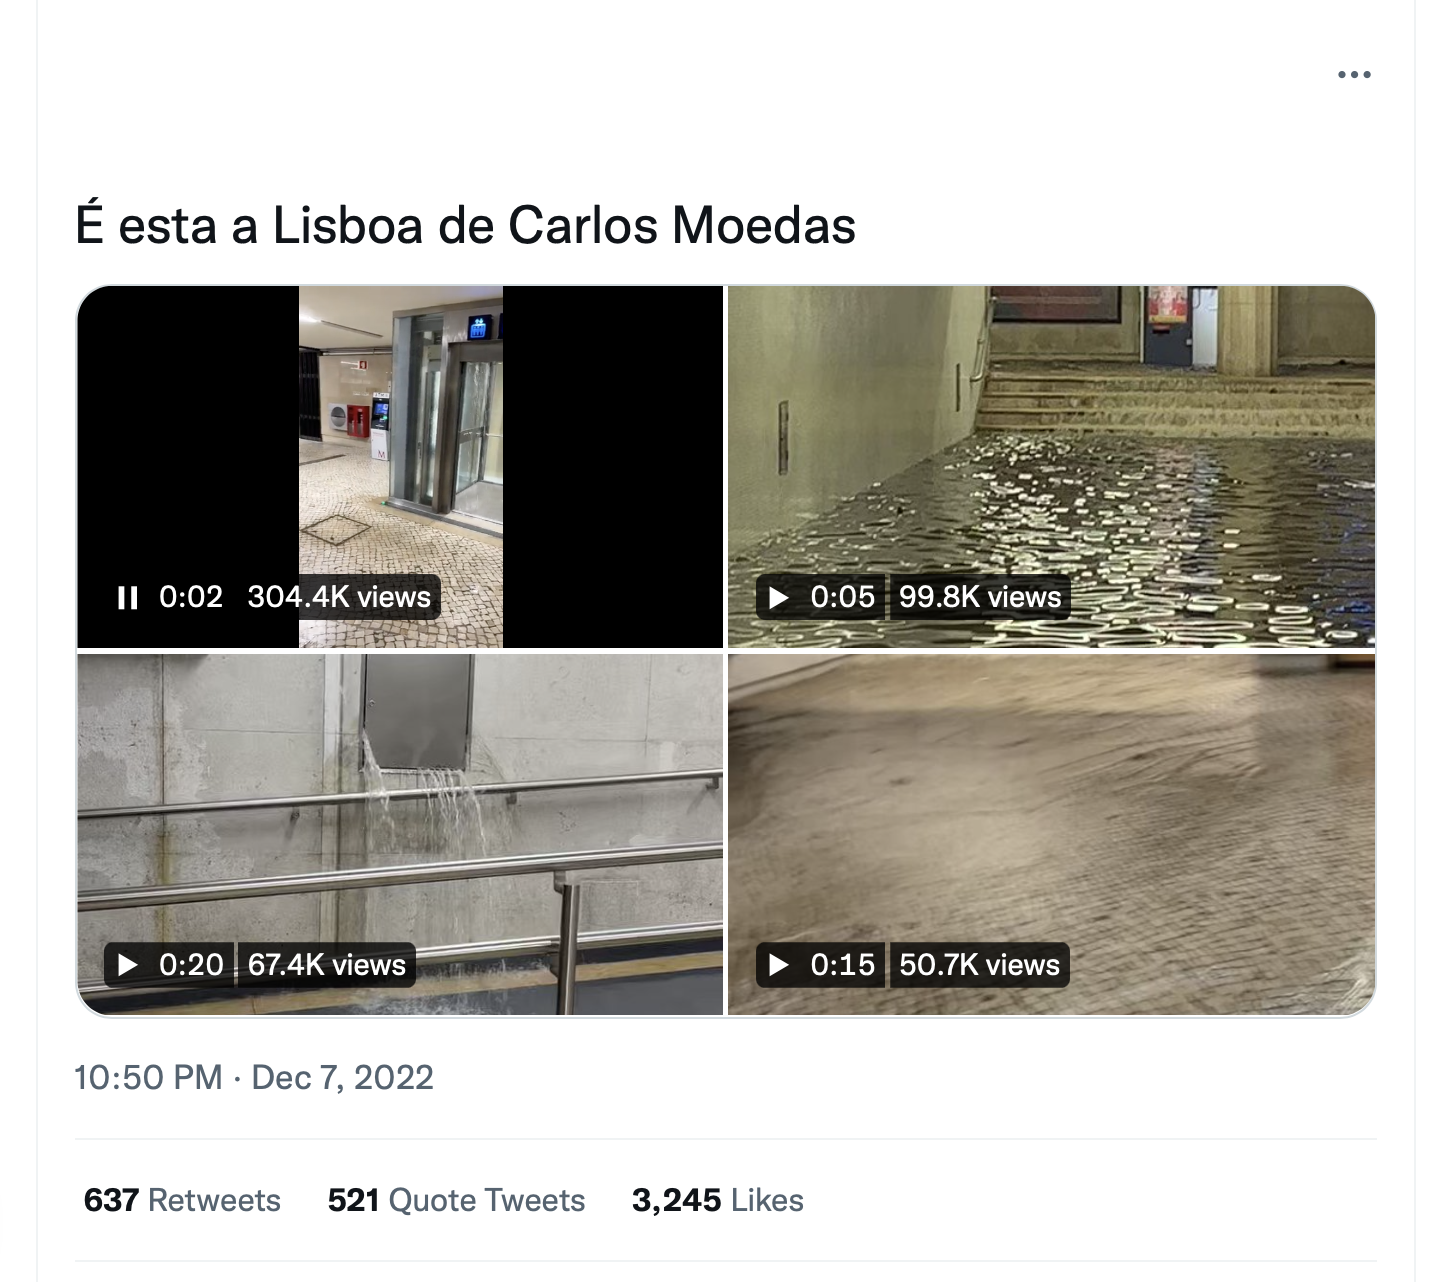The image size is (1454, 1282).
Task: Click the 50.7K views label
Action: pyautogui.click(x=979, y=965)
